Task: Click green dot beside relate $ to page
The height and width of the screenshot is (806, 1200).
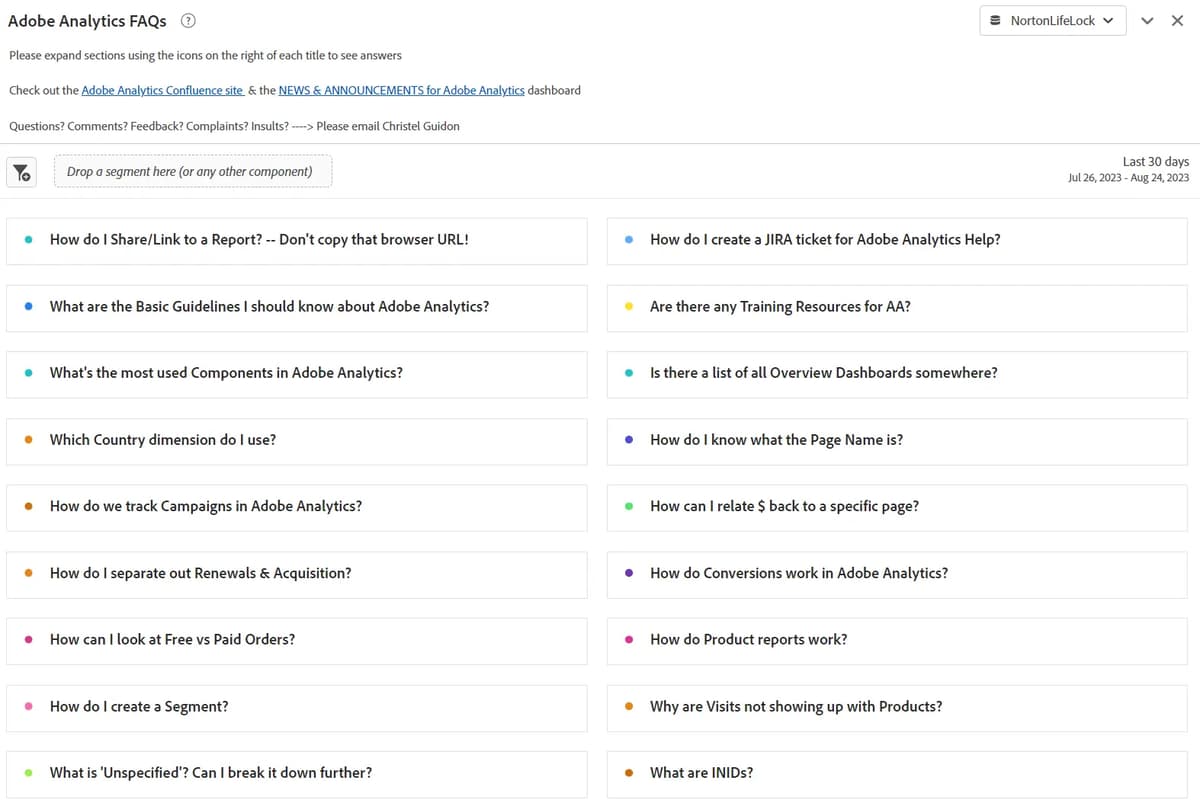Action: click(x=628, y=507)
